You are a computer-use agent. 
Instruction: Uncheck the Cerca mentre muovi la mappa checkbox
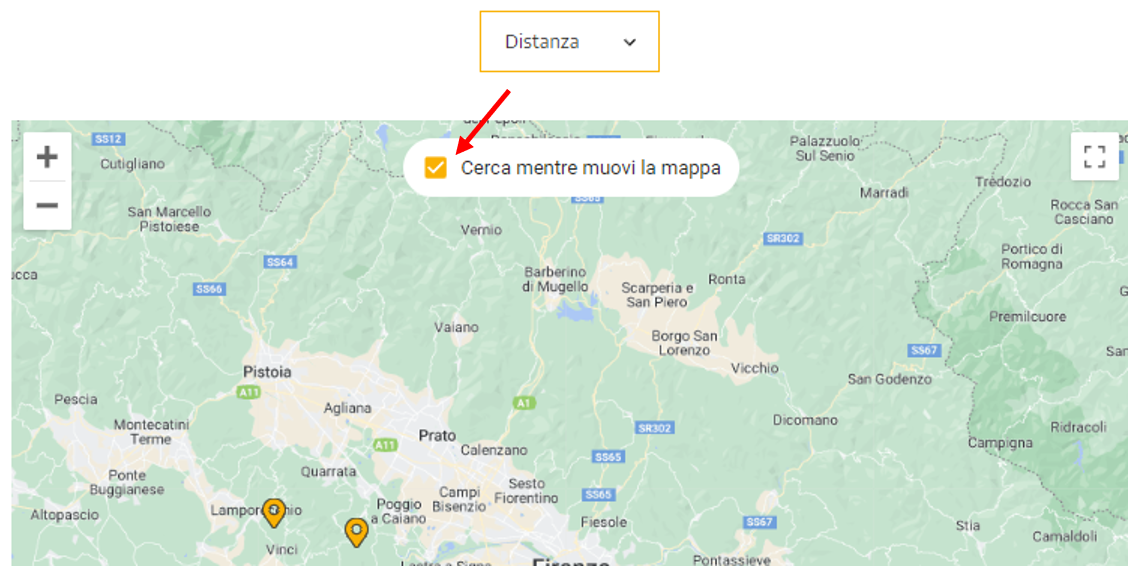pos(435,168)
